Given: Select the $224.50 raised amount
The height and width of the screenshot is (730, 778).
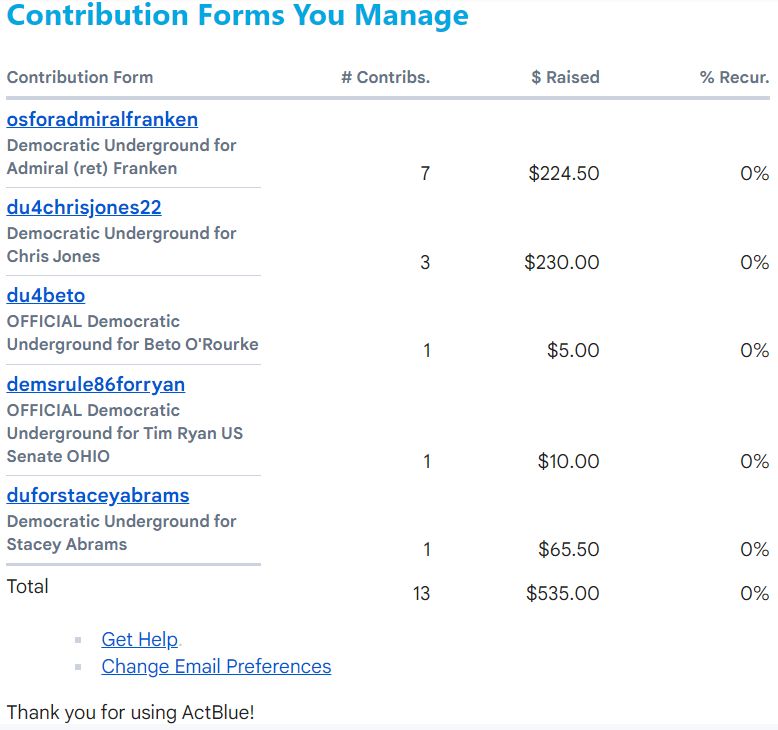Looking at the screenshot, I should pyautogui.click(x=564, y=174).
